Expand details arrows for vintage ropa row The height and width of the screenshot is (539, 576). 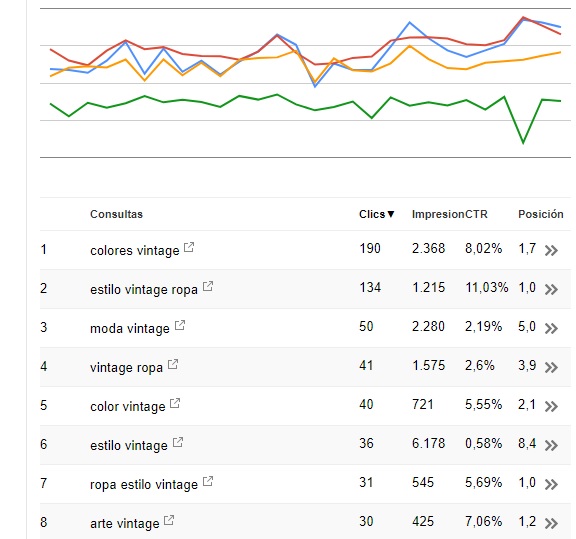pyautogui.click(x=551, y=367)
